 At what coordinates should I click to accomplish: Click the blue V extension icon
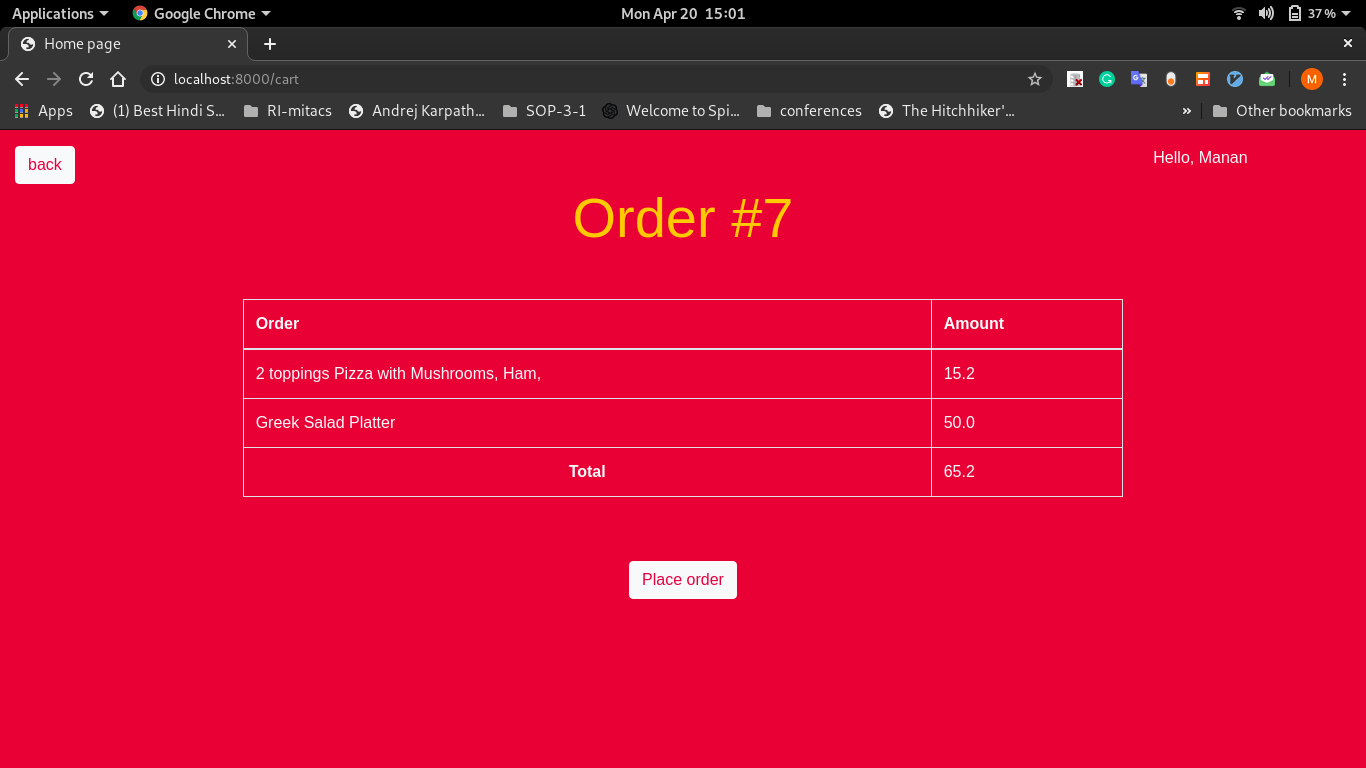[x=1234, y=79]
